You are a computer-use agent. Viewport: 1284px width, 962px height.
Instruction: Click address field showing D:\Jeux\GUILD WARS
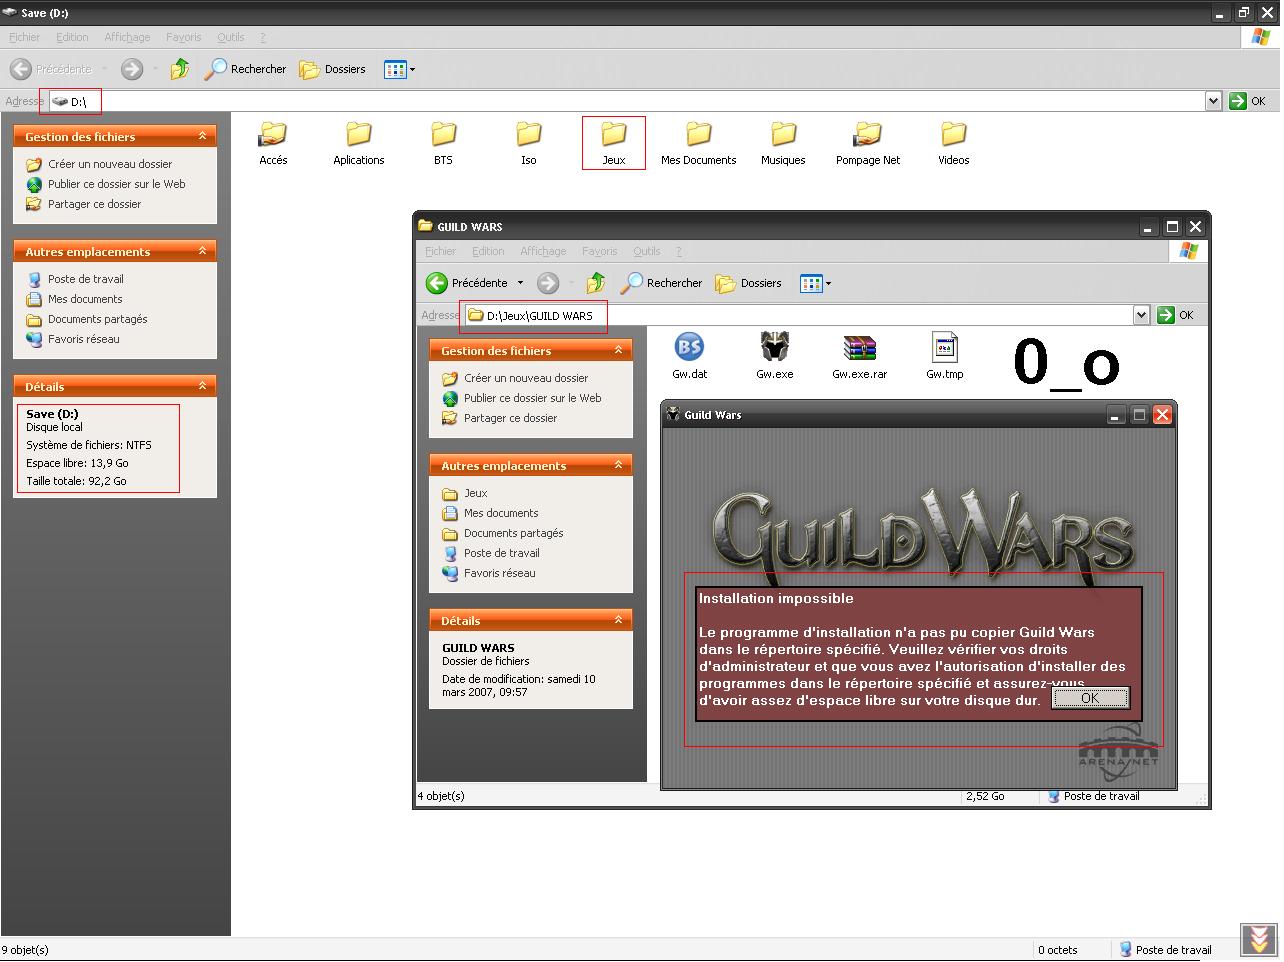797,315
